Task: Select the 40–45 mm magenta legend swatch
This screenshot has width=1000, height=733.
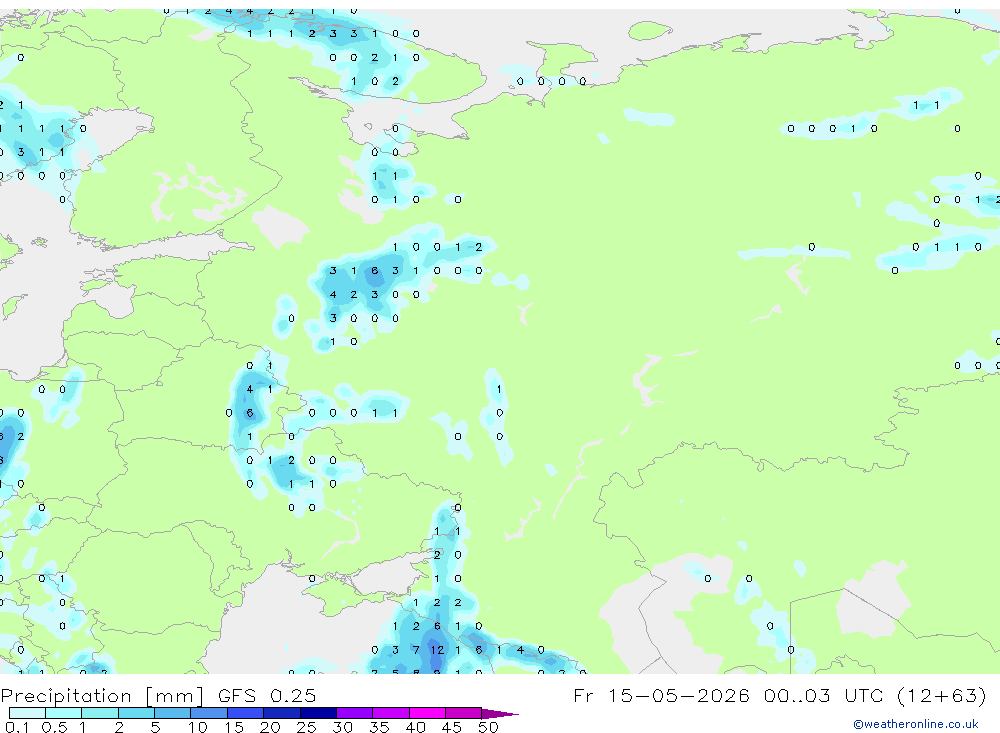Action: (427, 713)
